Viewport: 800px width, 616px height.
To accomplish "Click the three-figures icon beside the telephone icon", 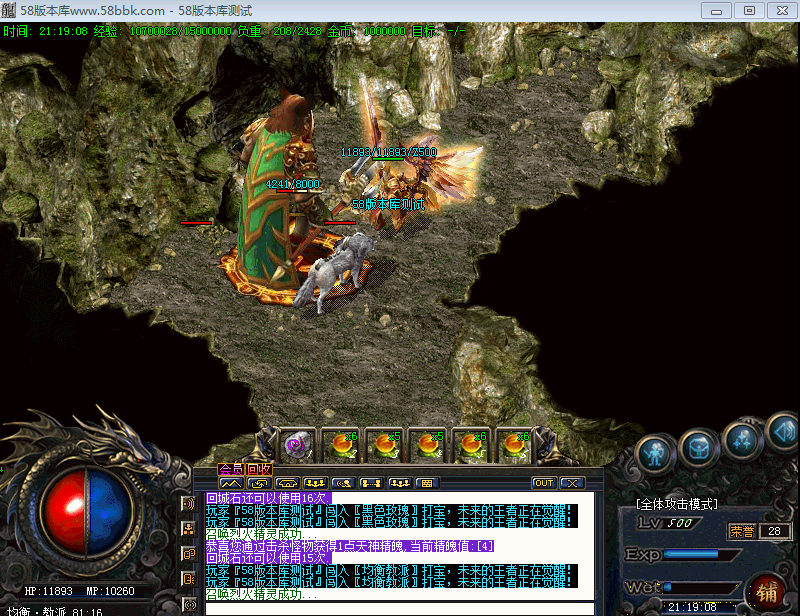I will pyautogui.click(x=315, y=483).
